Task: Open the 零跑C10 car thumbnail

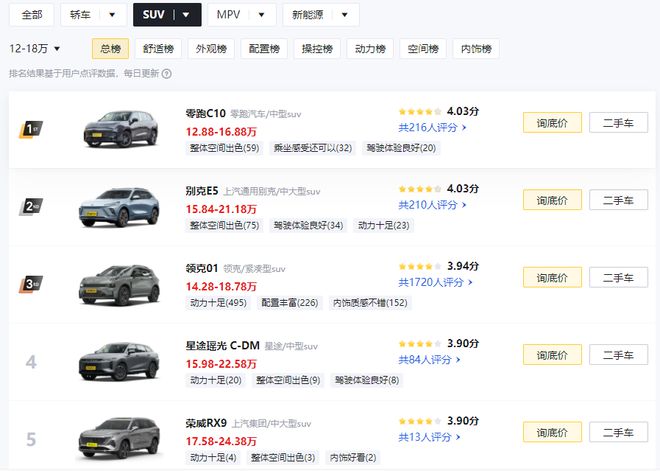Action: coord(121,128)
